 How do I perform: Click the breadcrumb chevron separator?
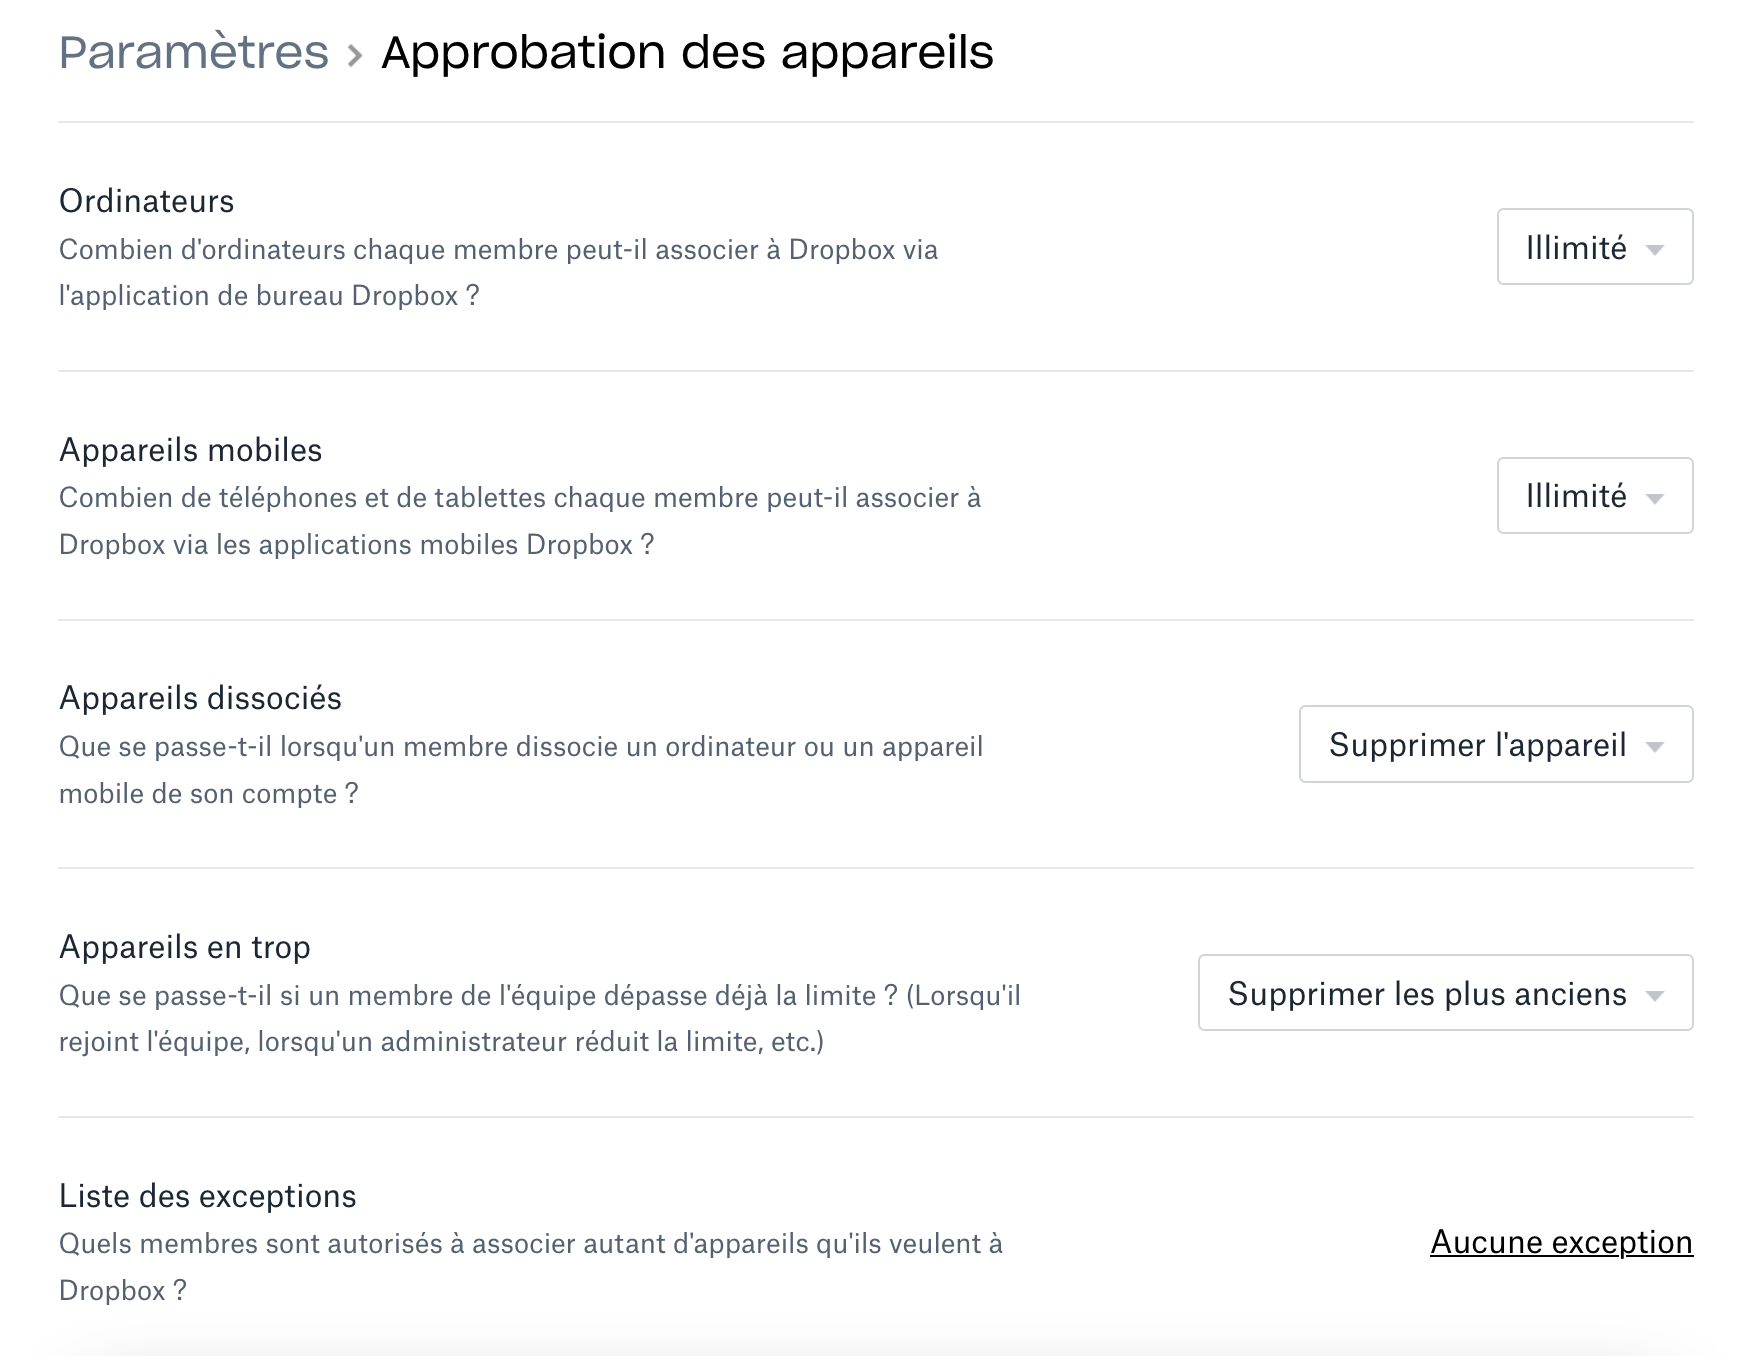pyautogui.click(x=355, y=55)
